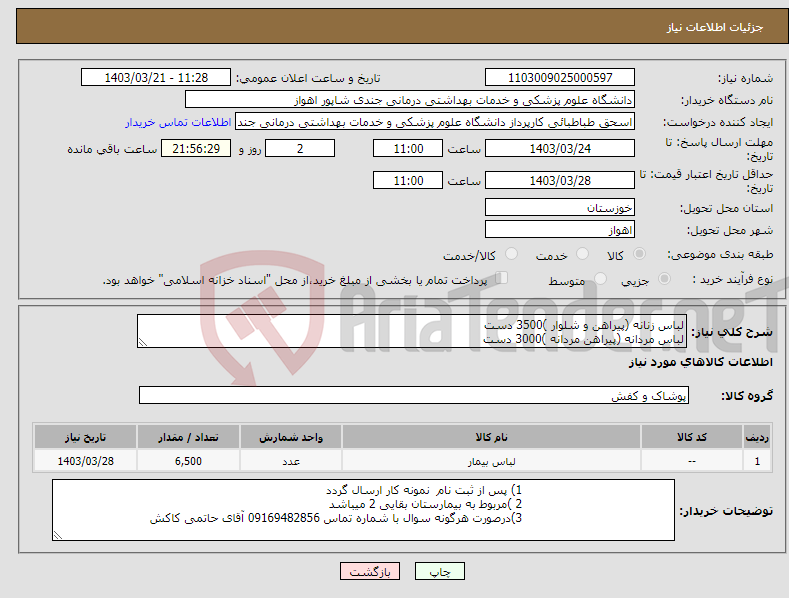
Task: Click the price validity time 11:00 field
Action: pyautogui.click(x=408, y=180)
